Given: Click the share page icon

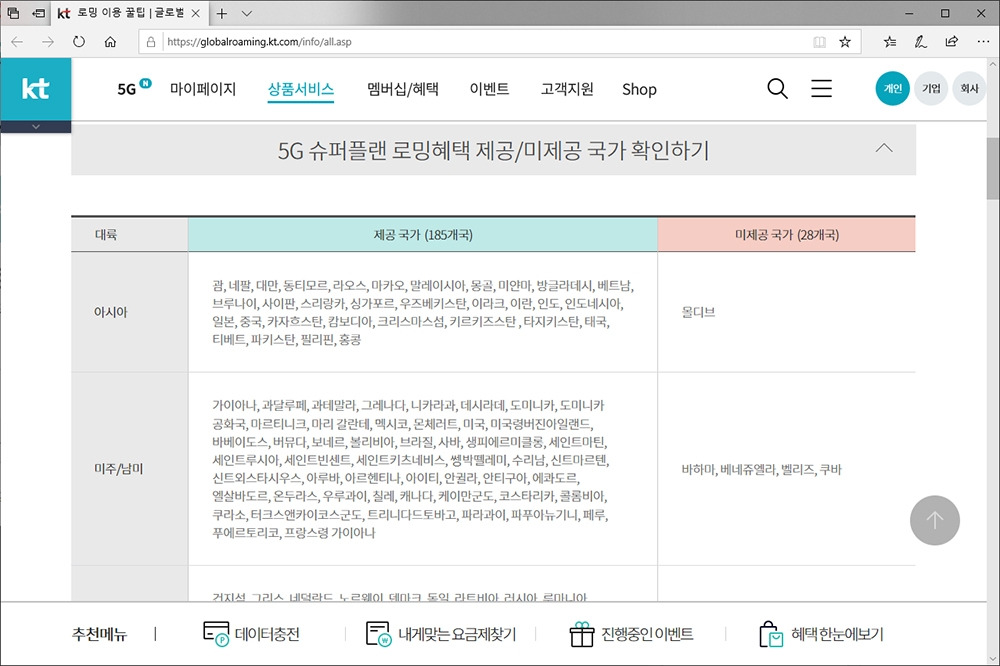Looking at the screenshot, I should (x=952, y=41).
